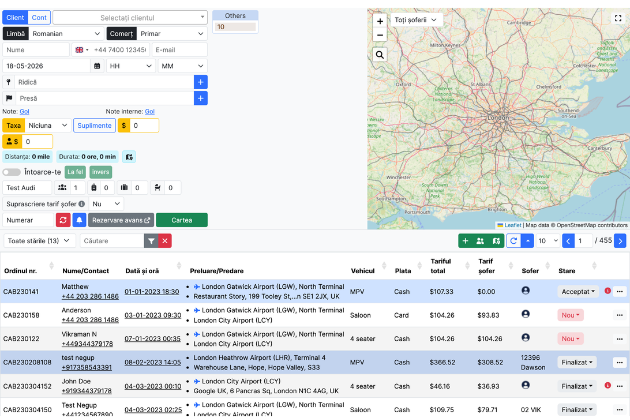
Task: Focus the E-mail input field
Action: pos(180,50)
